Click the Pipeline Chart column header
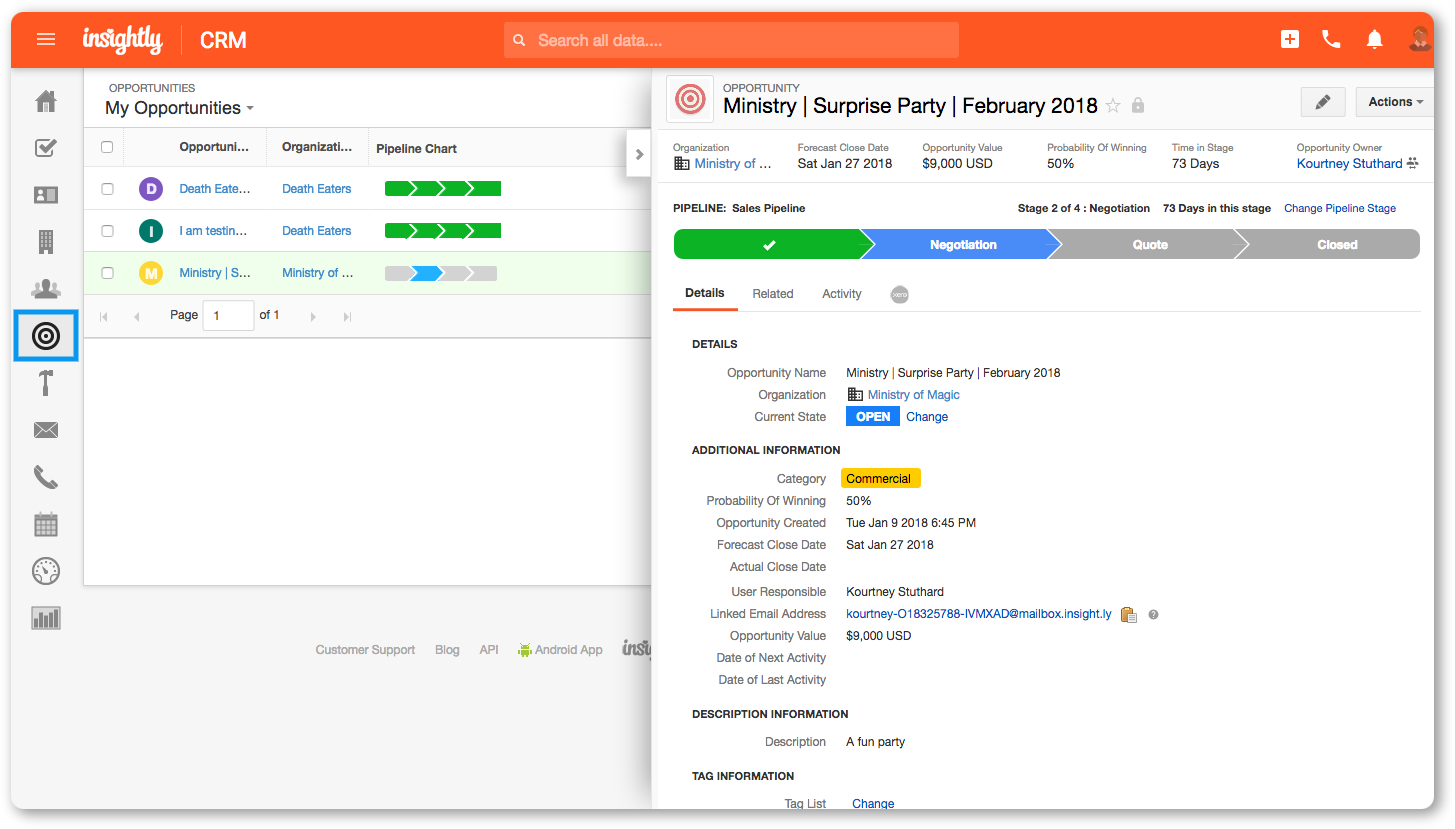 coord(417,148)
